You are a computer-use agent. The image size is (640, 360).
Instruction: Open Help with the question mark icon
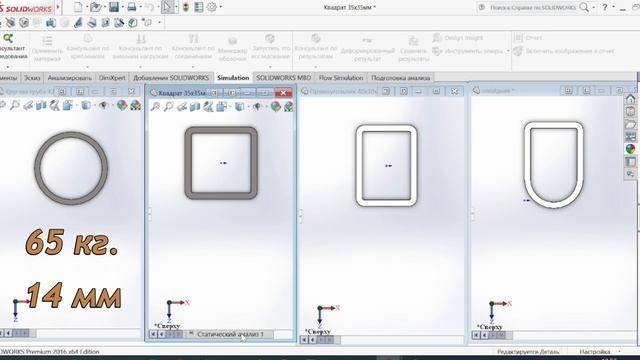pos(605,7)
